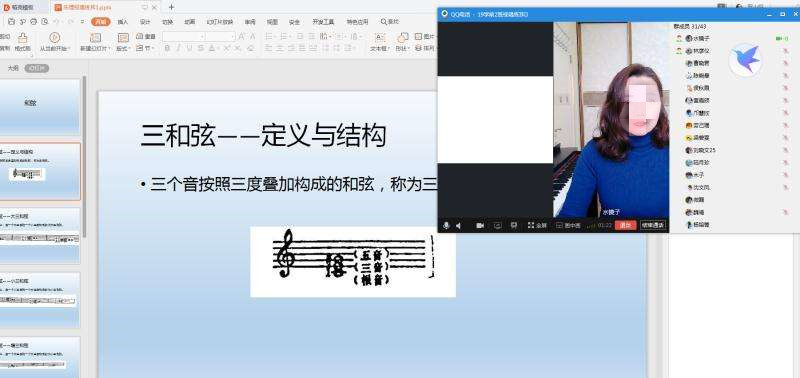Viewport: 800px width, 378px height.
Task: Toggle the camera in the QQ call
Action: 480,225
